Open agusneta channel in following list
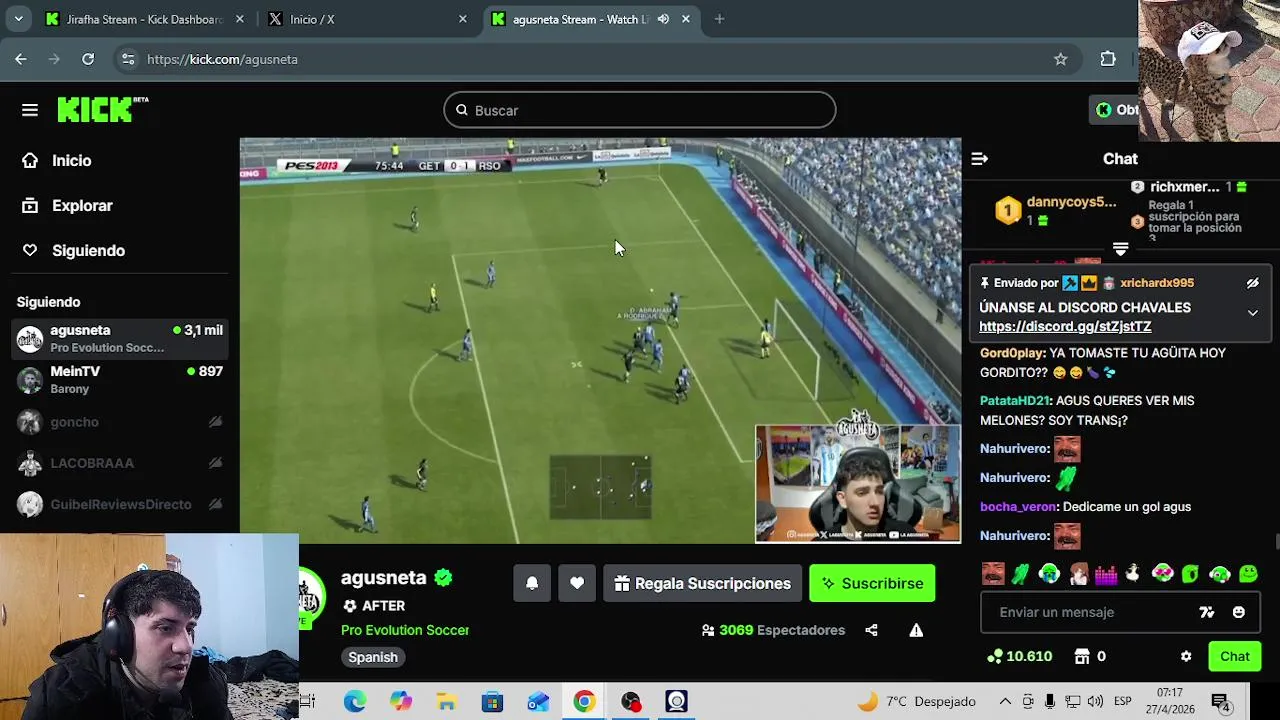Screen dimensions: 1280x720 (120, 339)
